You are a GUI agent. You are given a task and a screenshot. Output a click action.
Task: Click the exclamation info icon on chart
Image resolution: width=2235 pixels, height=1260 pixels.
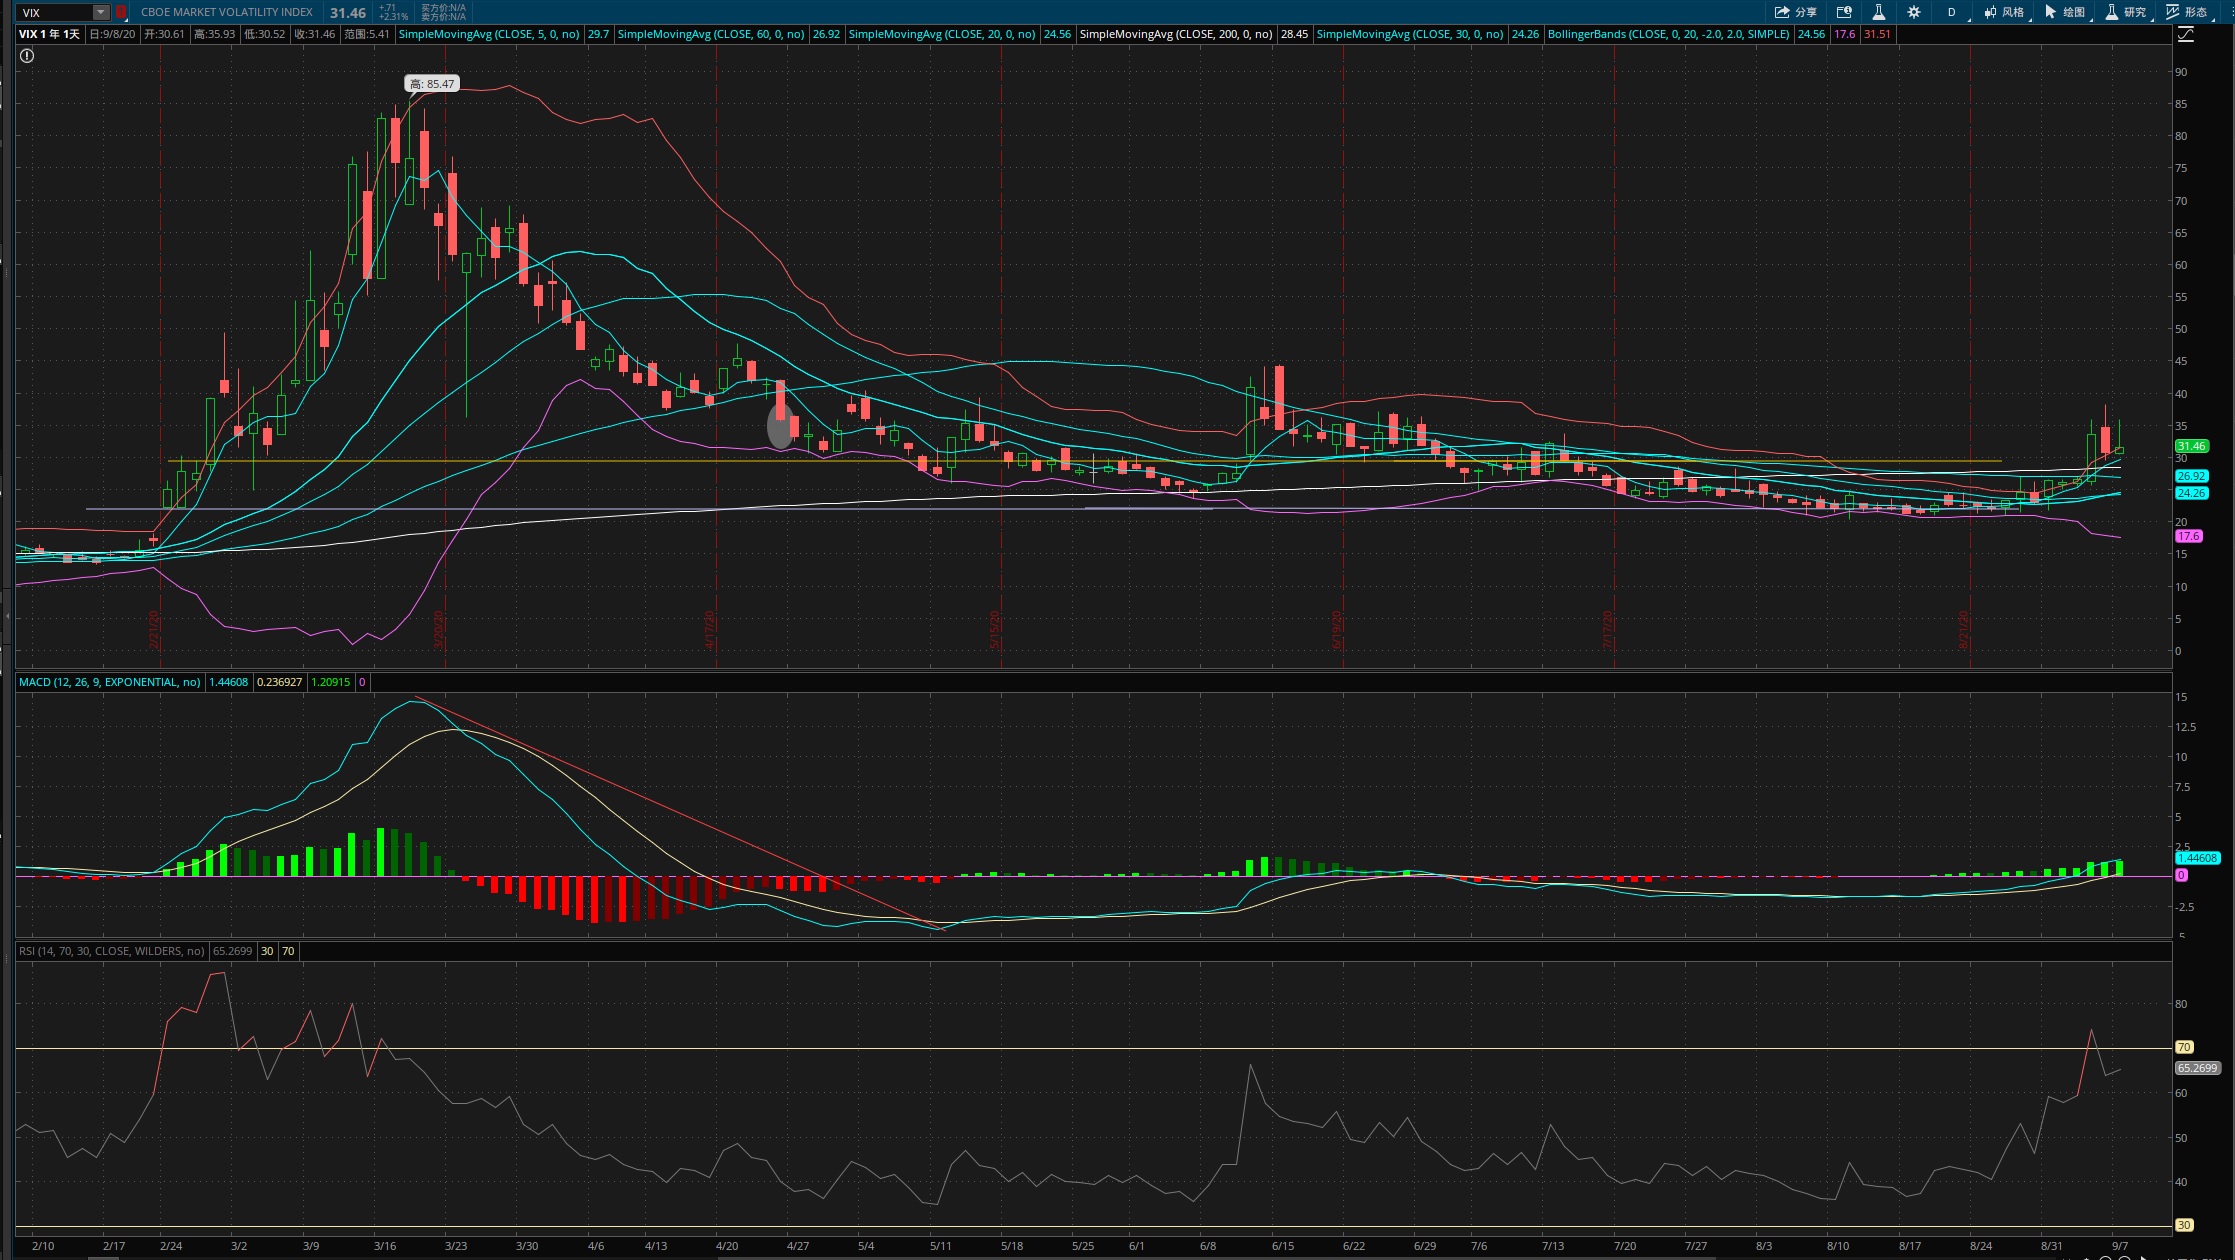(27, 56)
